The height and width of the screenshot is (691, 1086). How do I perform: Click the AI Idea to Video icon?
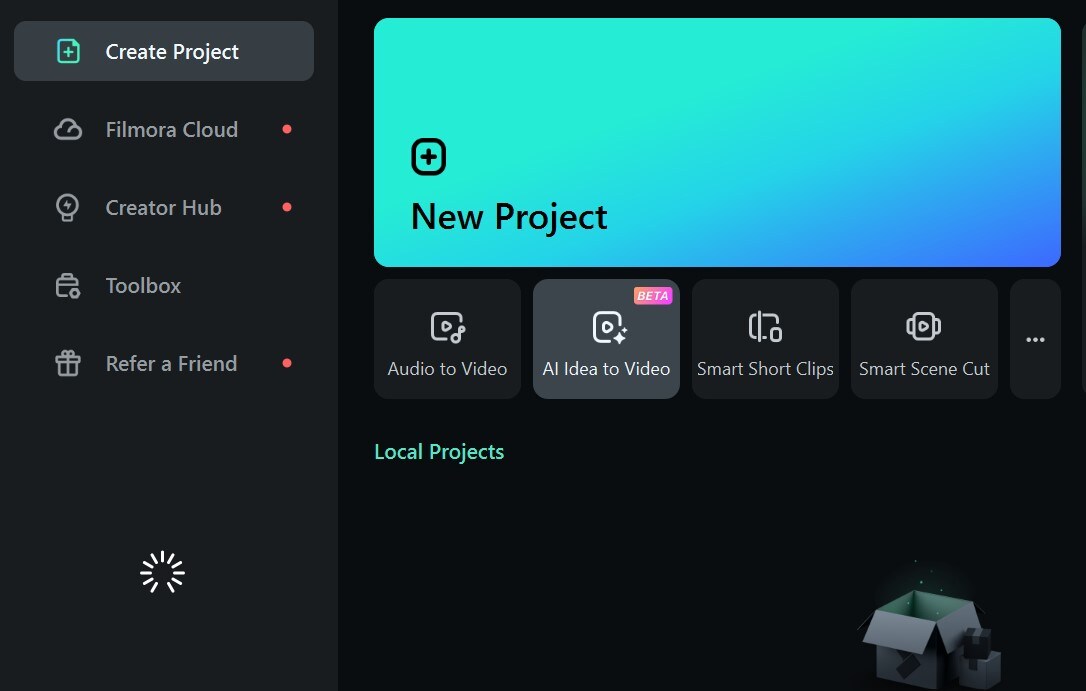609,327
